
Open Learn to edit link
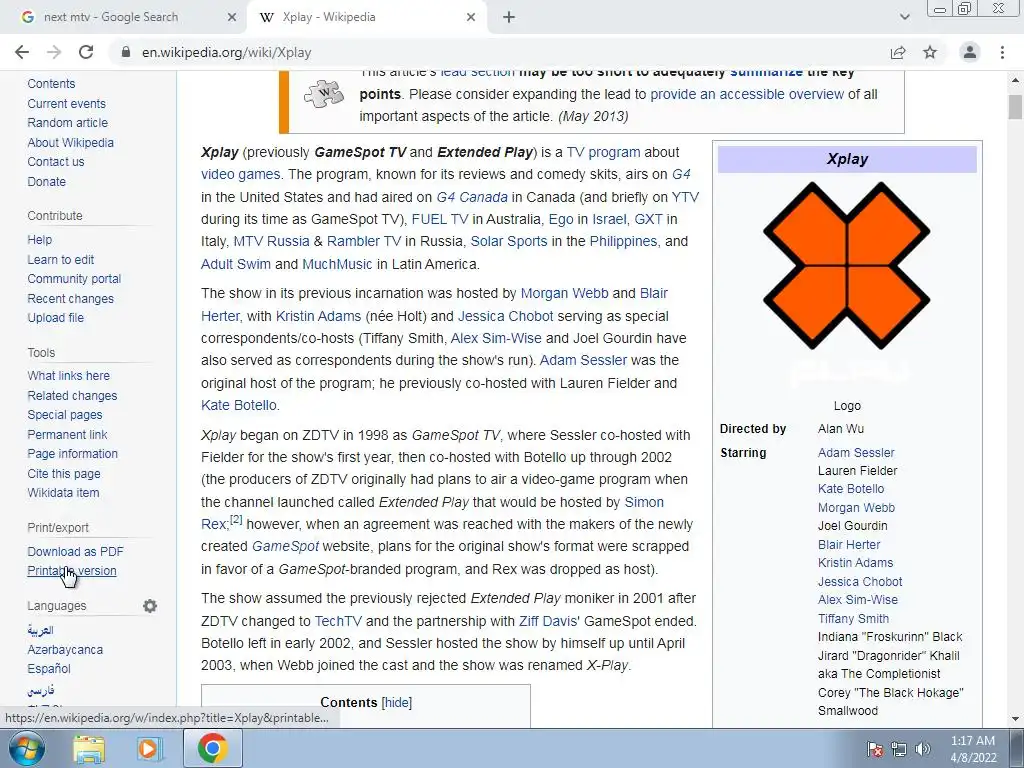point(61,259)
